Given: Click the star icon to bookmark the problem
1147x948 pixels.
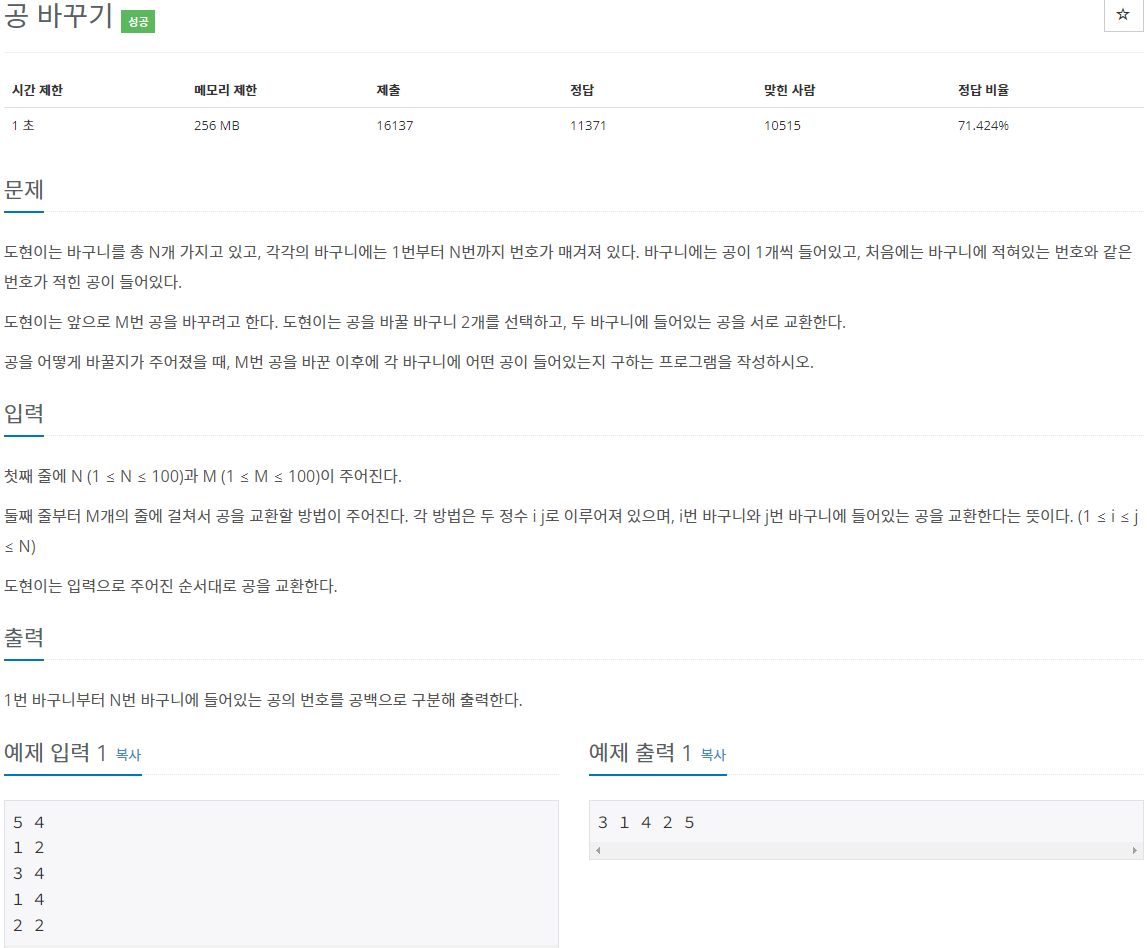Looking at the screenshot, I should 1122,15.
